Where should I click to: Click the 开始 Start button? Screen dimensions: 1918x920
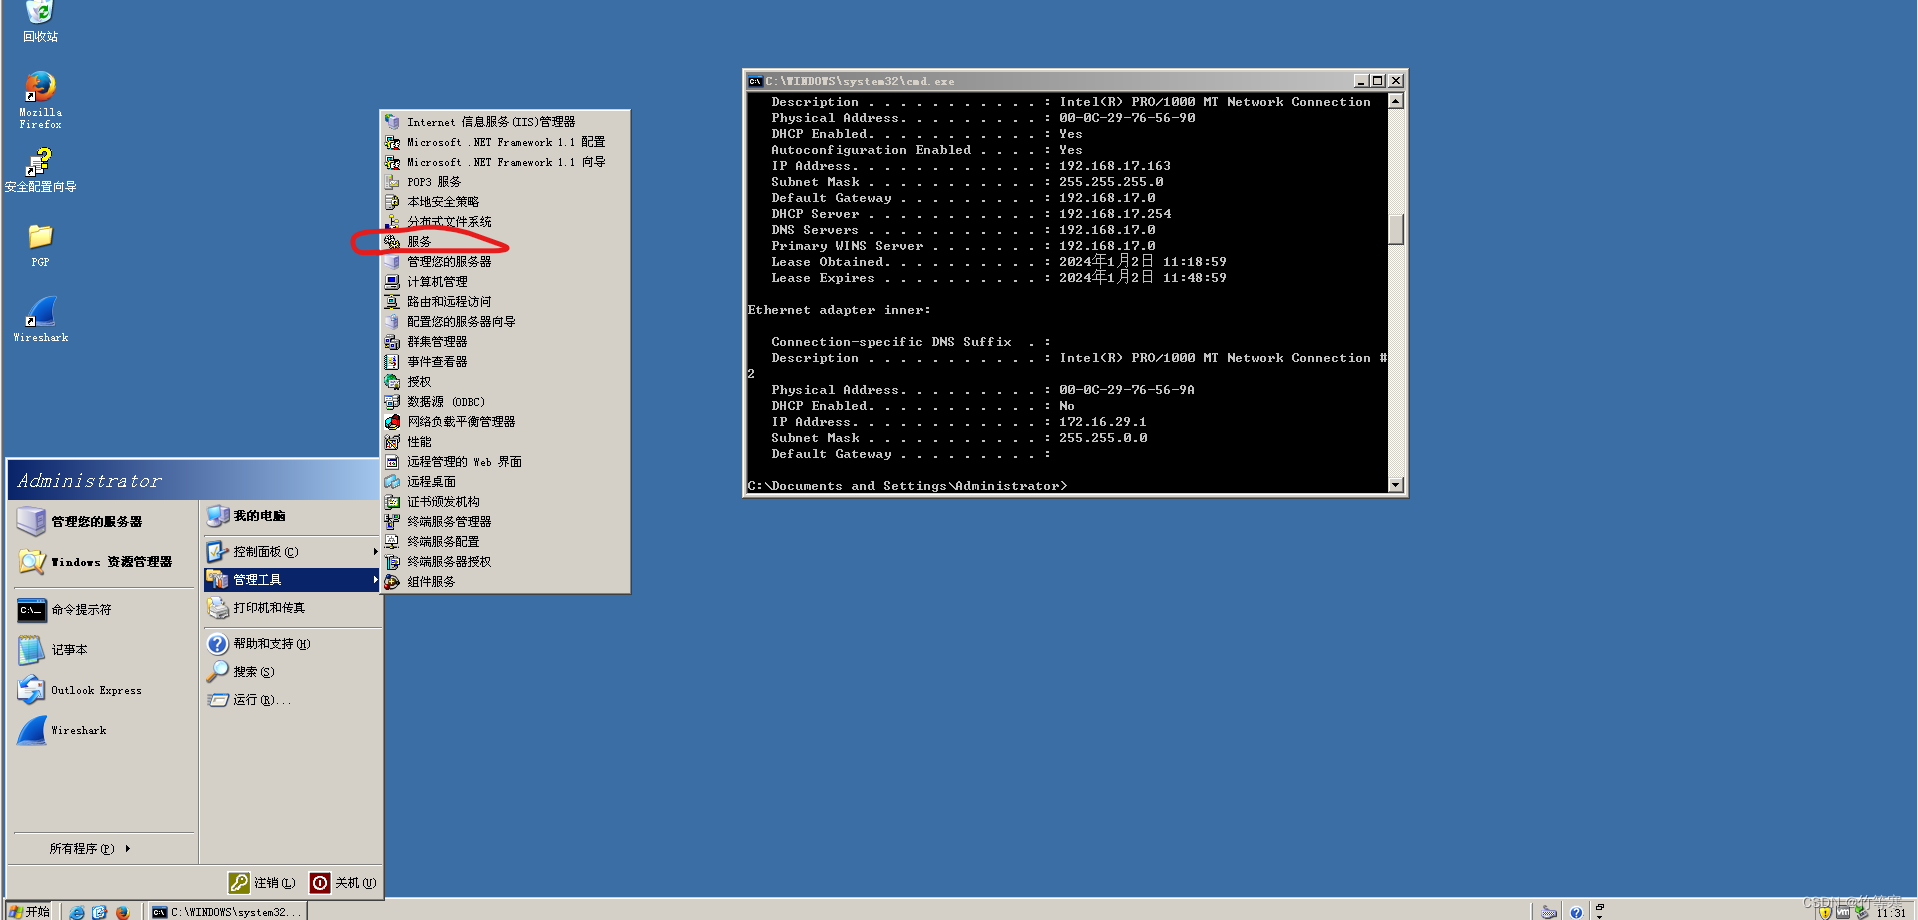(28, 911)
